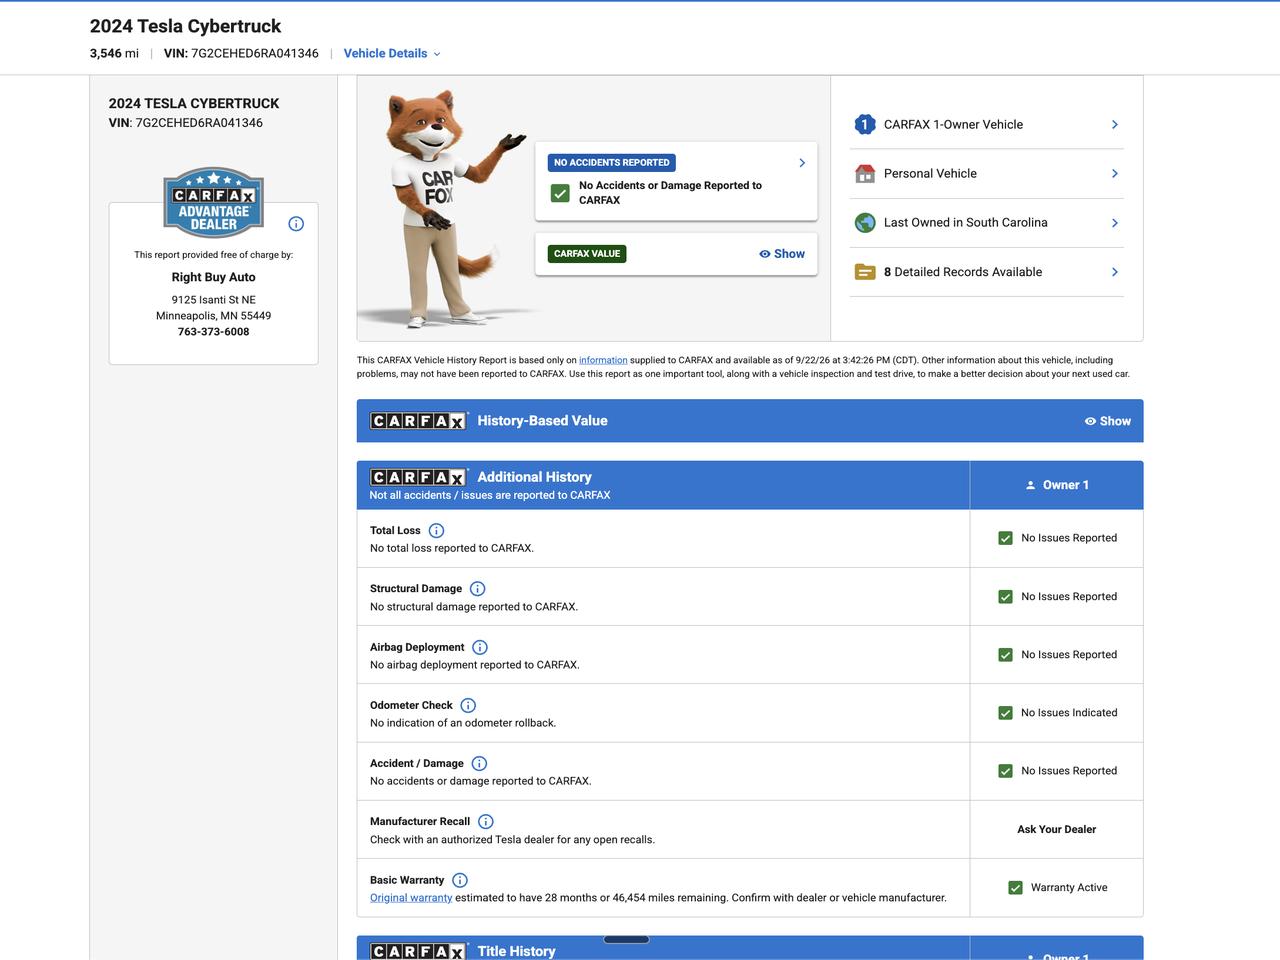Screen dimensions: 1280x960
Task: Open Accident / Damage info icon
Action: [479, 764]
